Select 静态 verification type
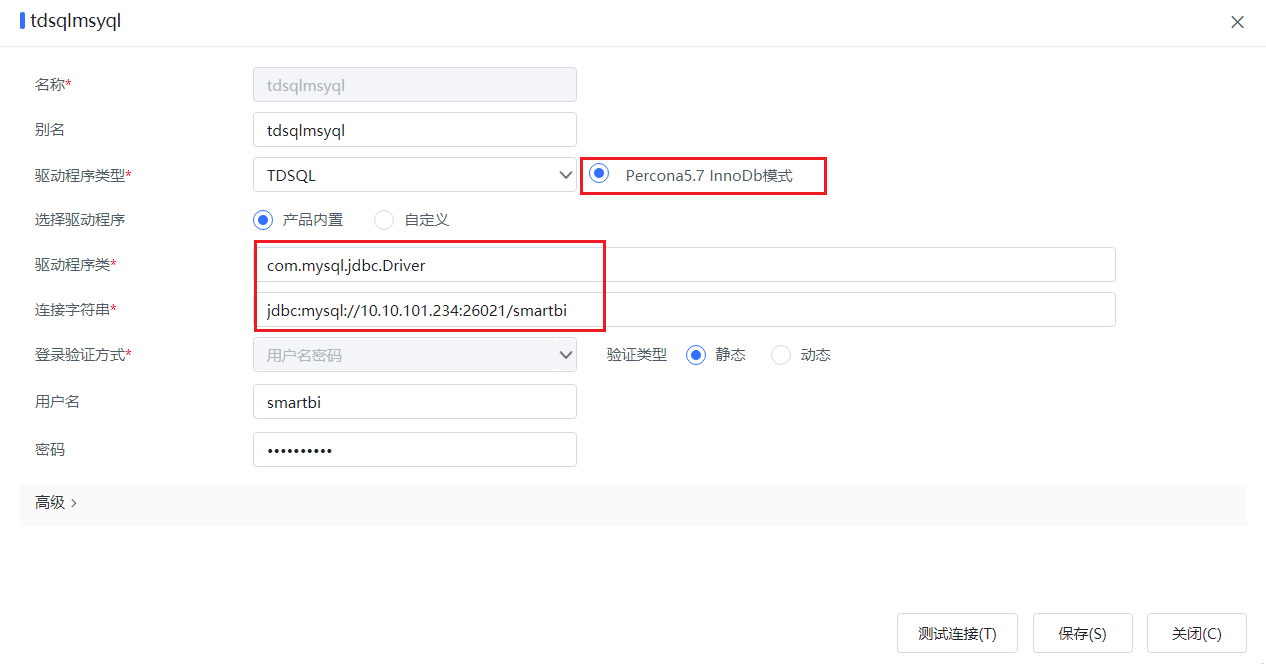Viewport: 1266px width, 664px height. pyautogui.click(x=696, y=355)
